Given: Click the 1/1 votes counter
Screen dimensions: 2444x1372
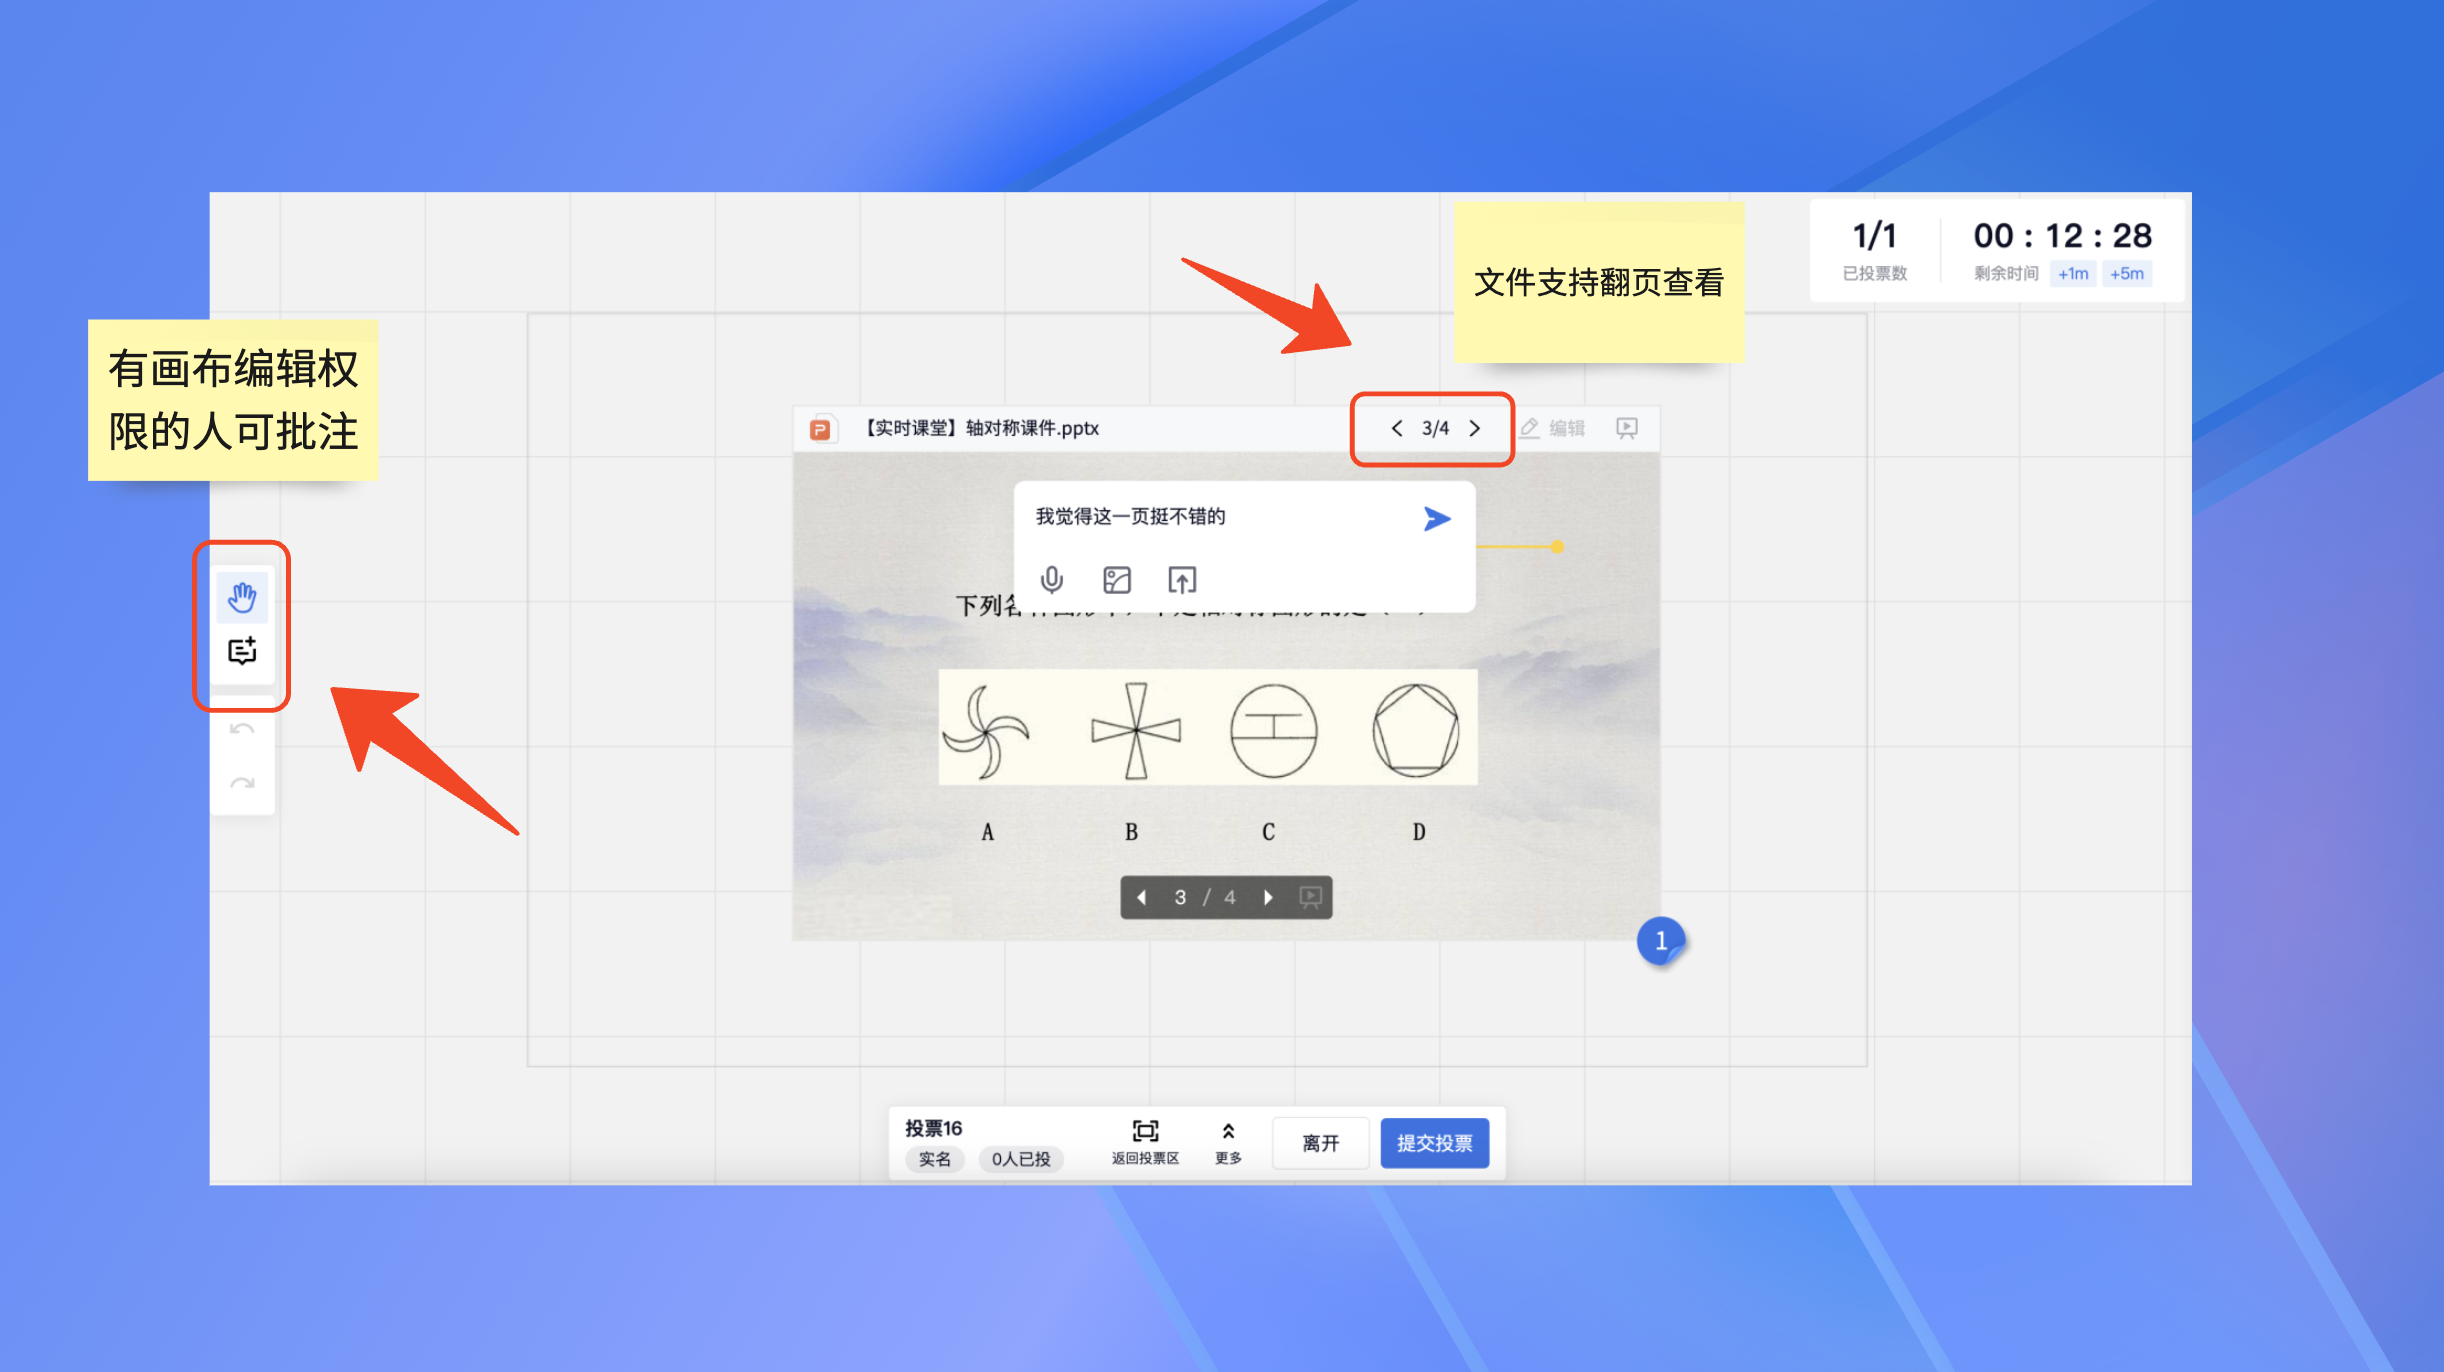Looking at the screenshot, I should (1874, 236).
